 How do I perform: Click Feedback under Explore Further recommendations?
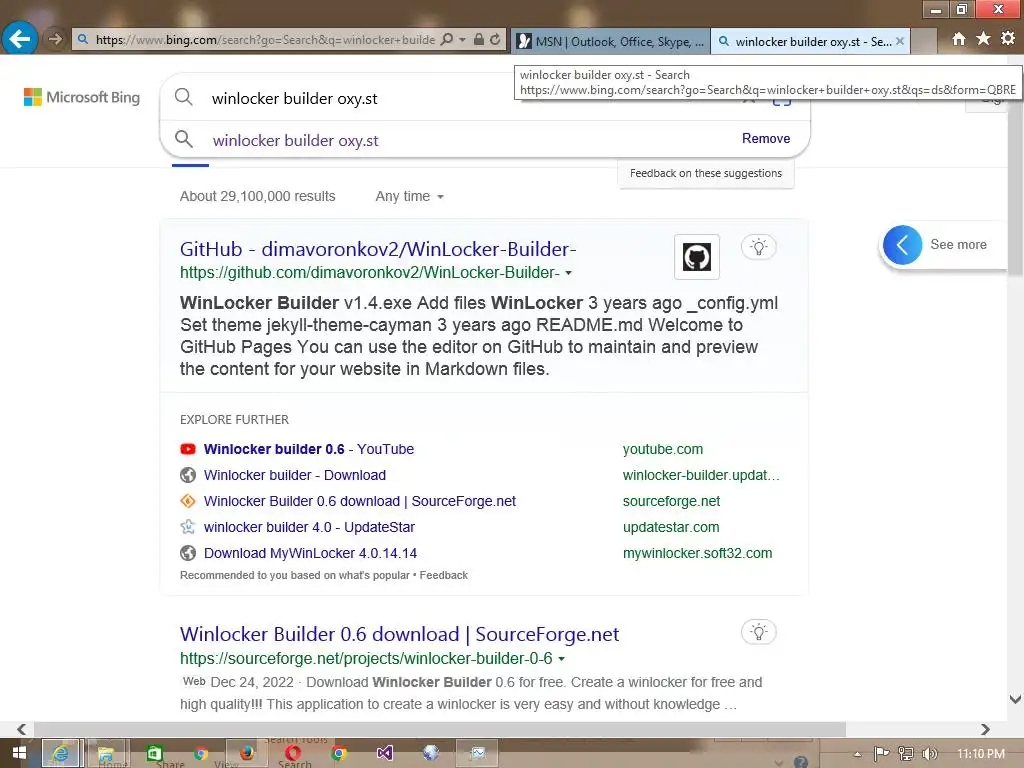[x=443, y=575]
